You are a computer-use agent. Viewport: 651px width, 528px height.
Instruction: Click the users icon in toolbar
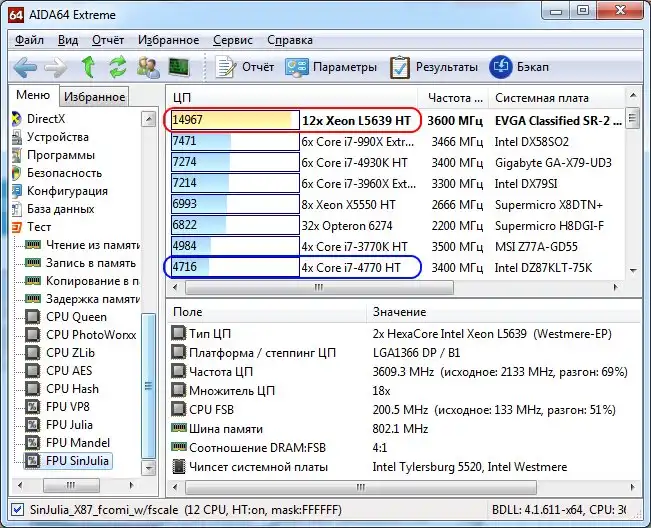click(148, 67)
